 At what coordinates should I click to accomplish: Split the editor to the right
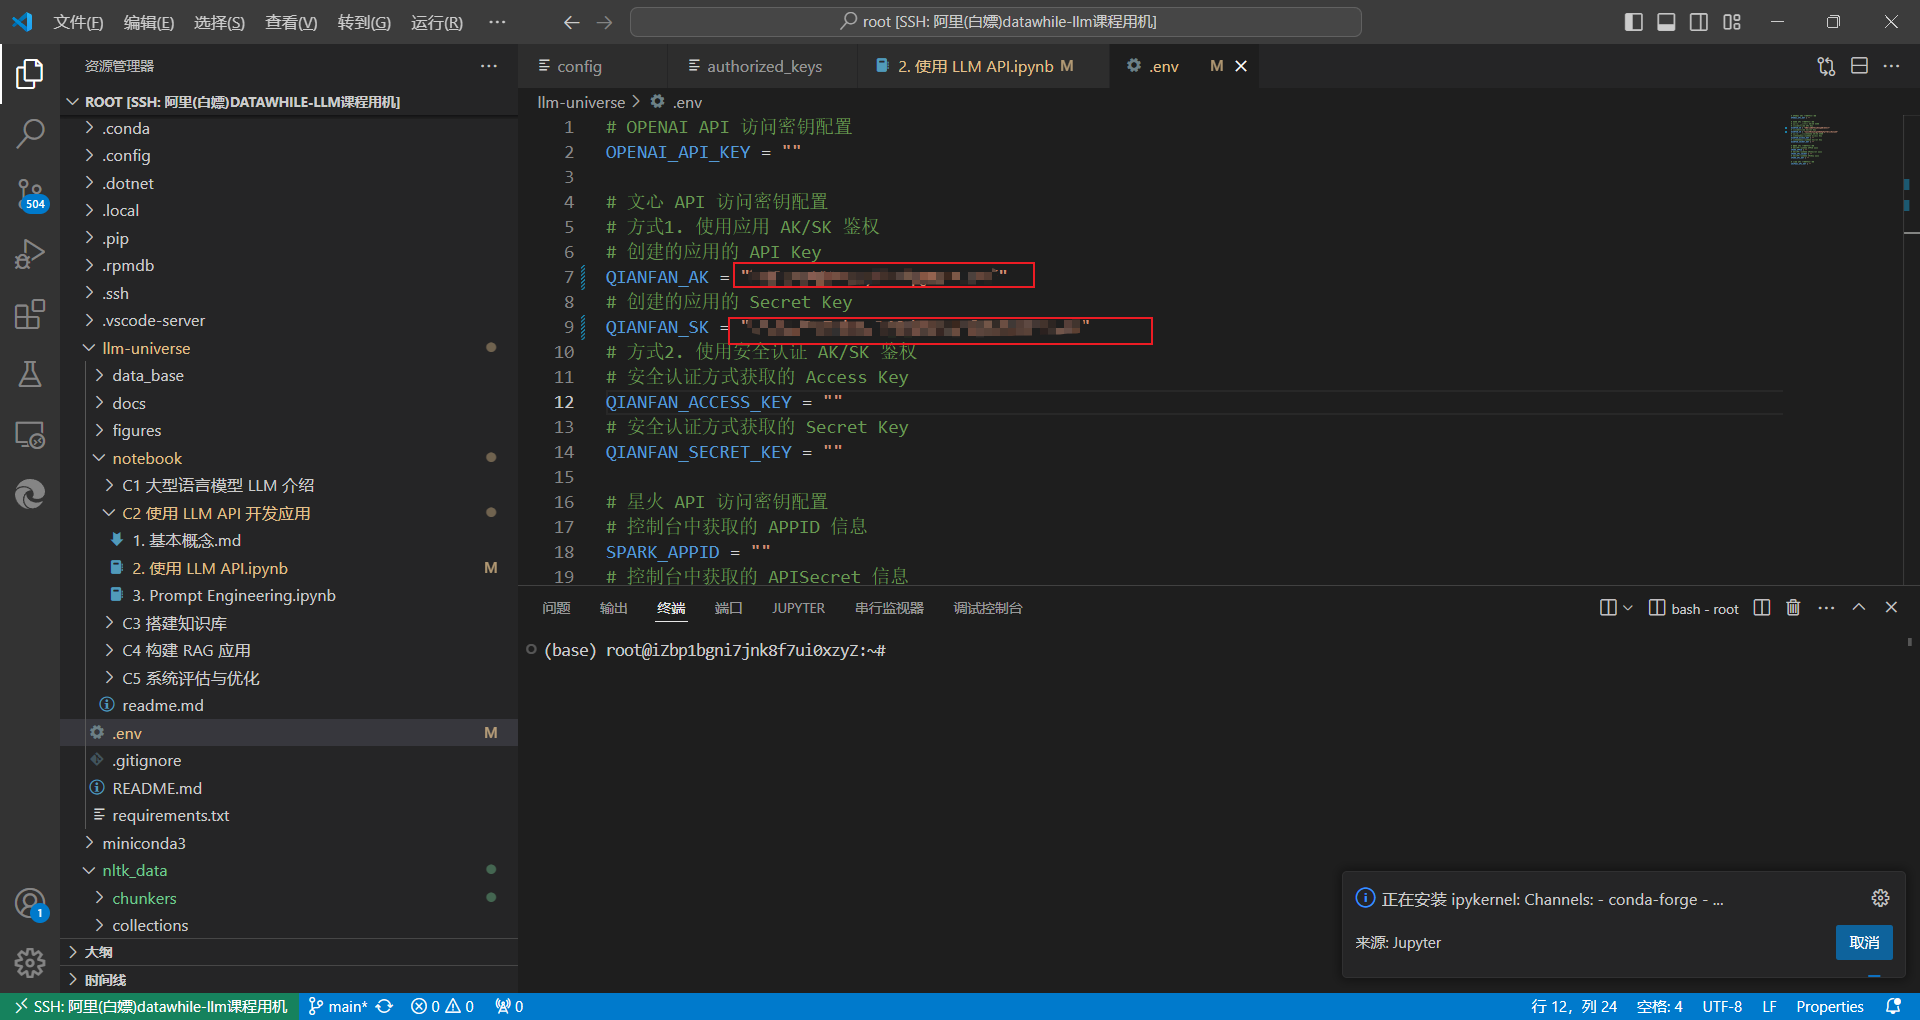pyautogui.click(x=1859, y=66)
